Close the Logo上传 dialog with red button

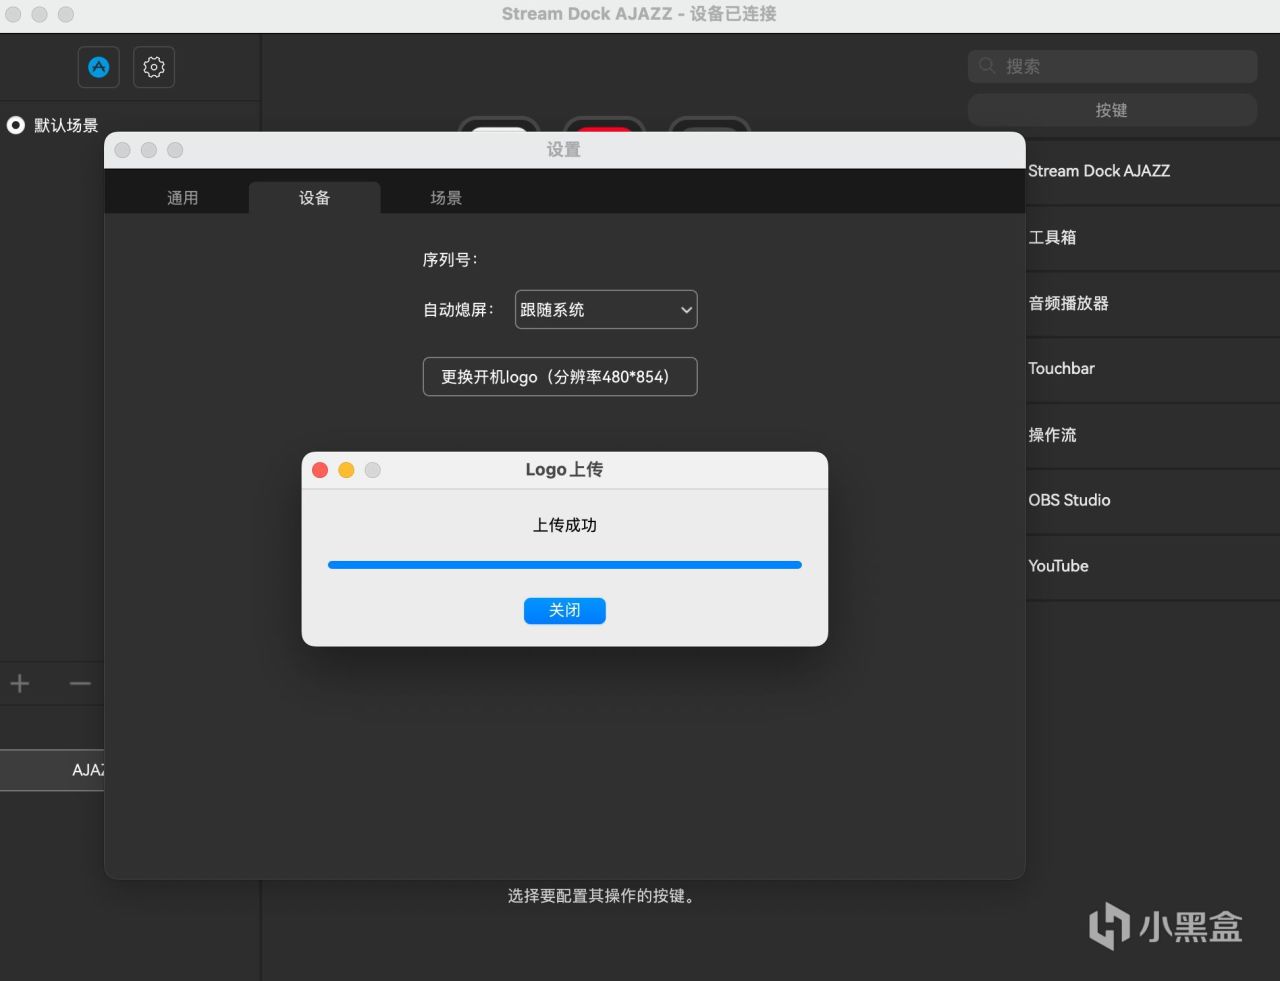tap(320, 470)
